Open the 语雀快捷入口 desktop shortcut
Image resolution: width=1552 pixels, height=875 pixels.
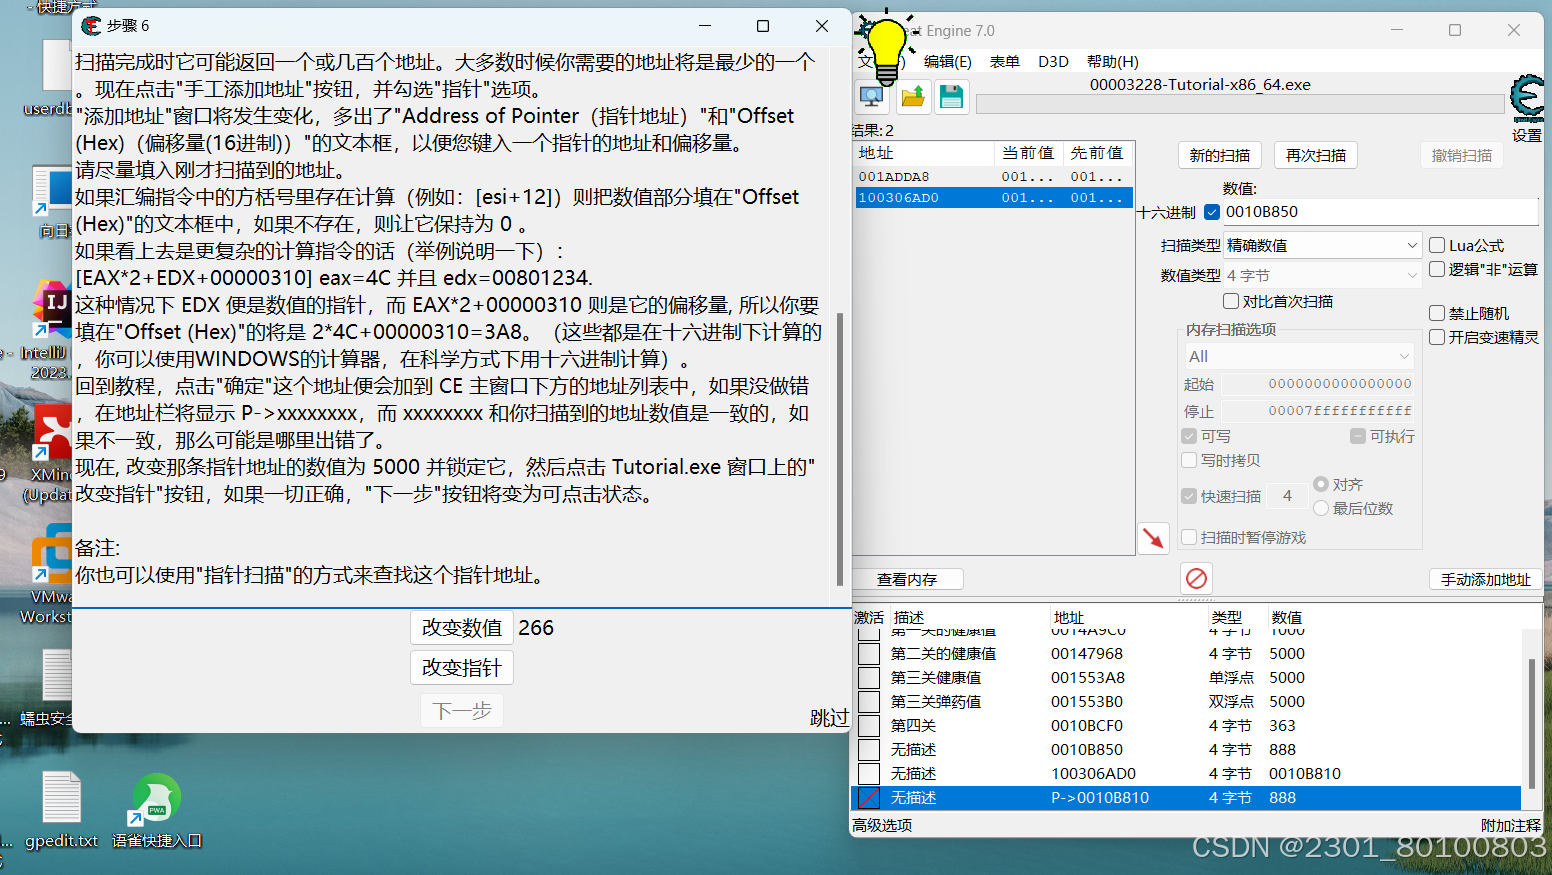point(157,810)
